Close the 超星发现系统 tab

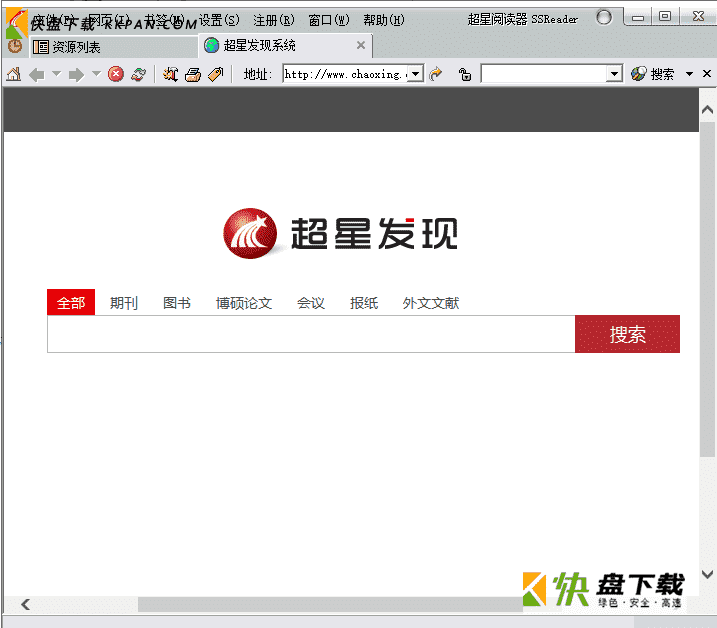(361, 45)
